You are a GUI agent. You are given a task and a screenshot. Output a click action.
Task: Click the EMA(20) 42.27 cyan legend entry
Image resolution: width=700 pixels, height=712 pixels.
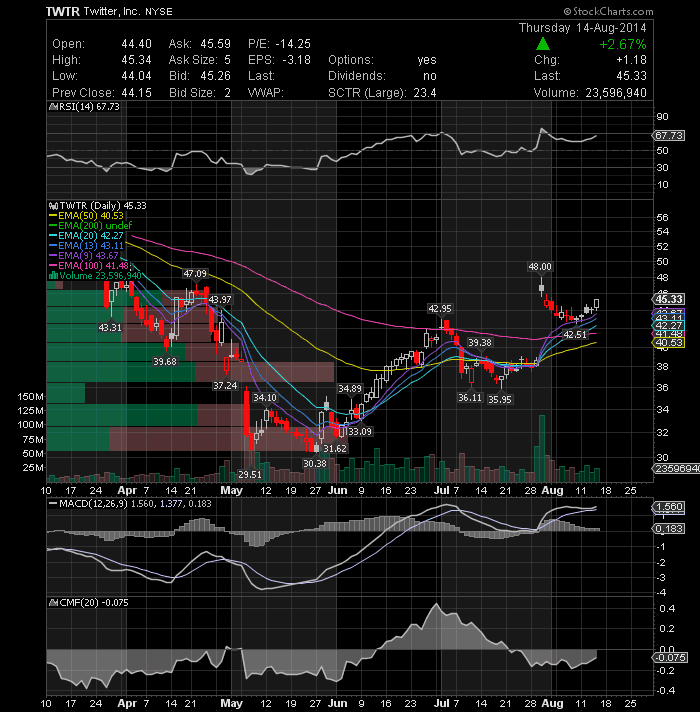pos(86,236)
